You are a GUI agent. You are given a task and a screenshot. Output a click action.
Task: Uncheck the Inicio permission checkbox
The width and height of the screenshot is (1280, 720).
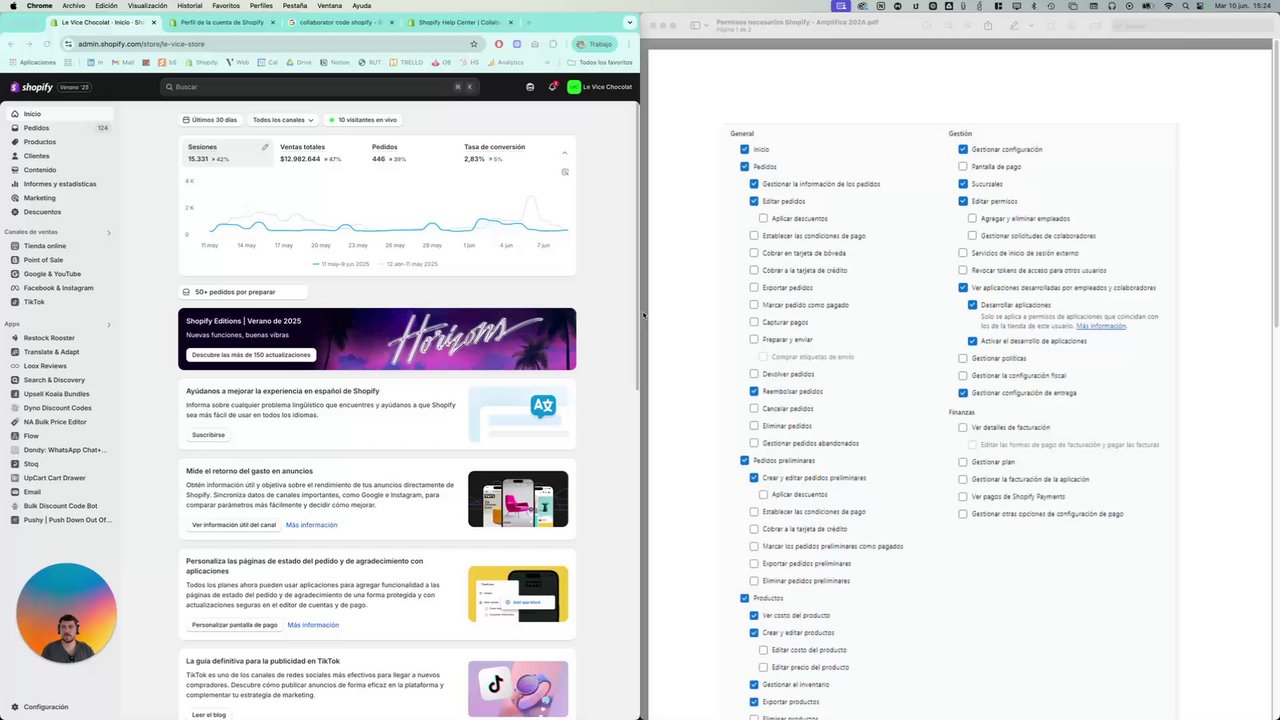point(745,150)
